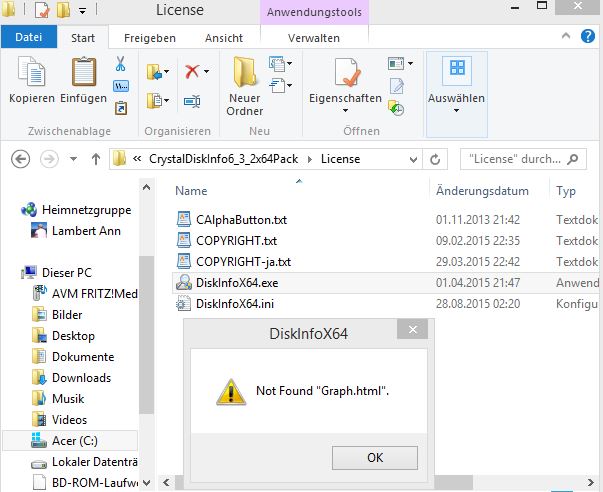Screen dimensions: 603x492
Task: Click the help question mark icon
Action: (x=588, y=36)
